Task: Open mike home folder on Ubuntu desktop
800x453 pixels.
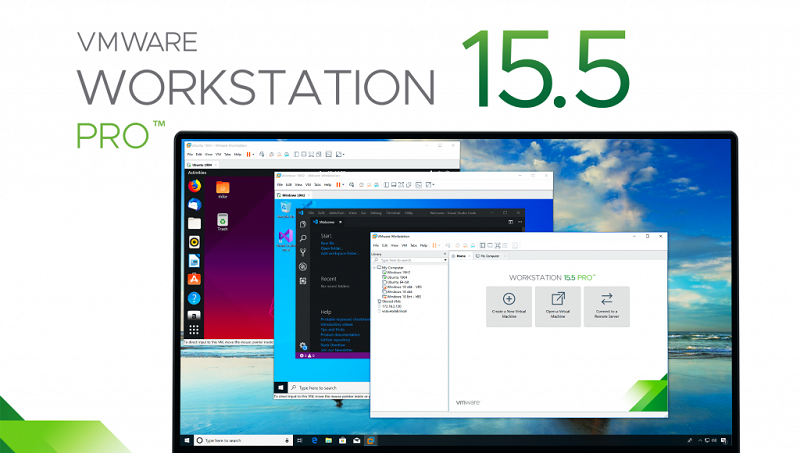Action: click(x=222, y=189)
